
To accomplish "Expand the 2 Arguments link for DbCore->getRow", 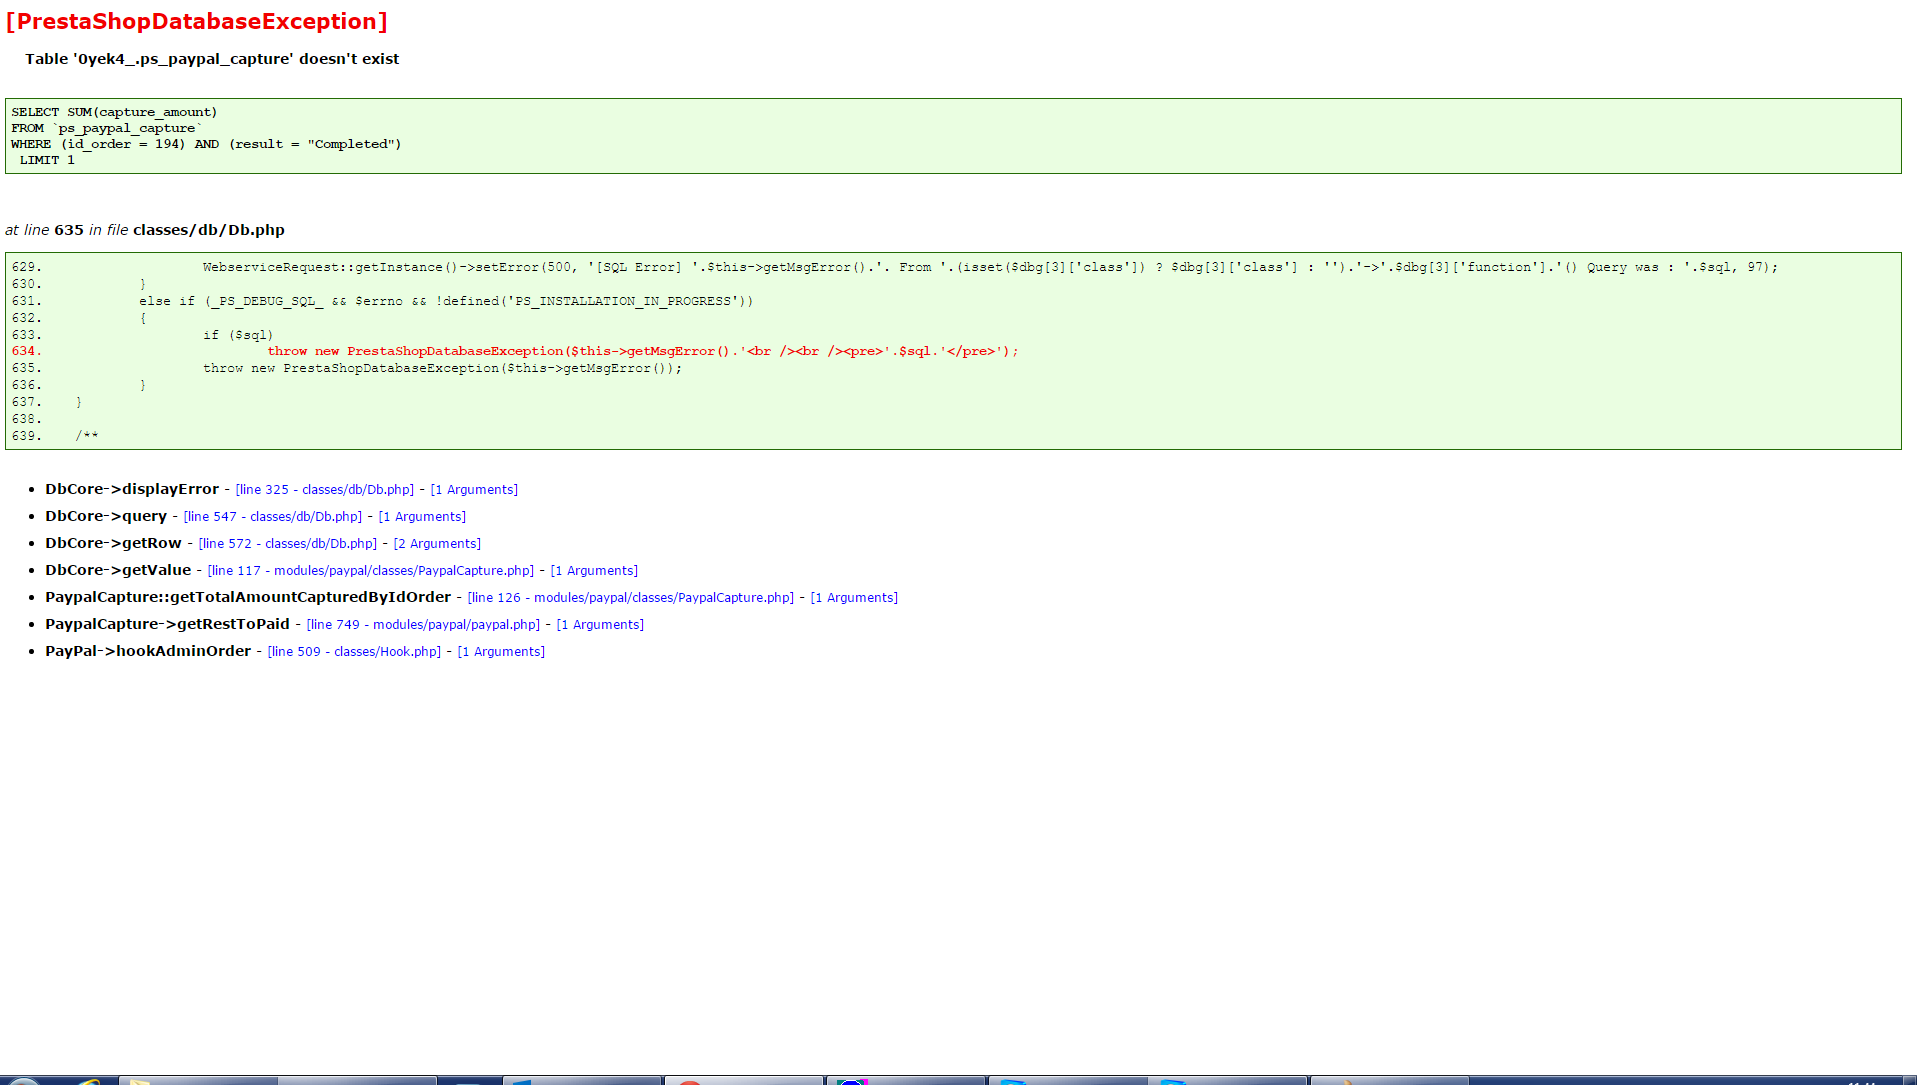I will tap(437, 544).
